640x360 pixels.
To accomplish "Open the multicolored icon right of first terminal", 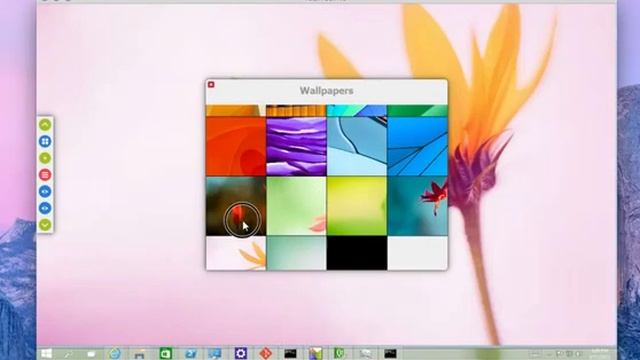I will pos(315,353).
